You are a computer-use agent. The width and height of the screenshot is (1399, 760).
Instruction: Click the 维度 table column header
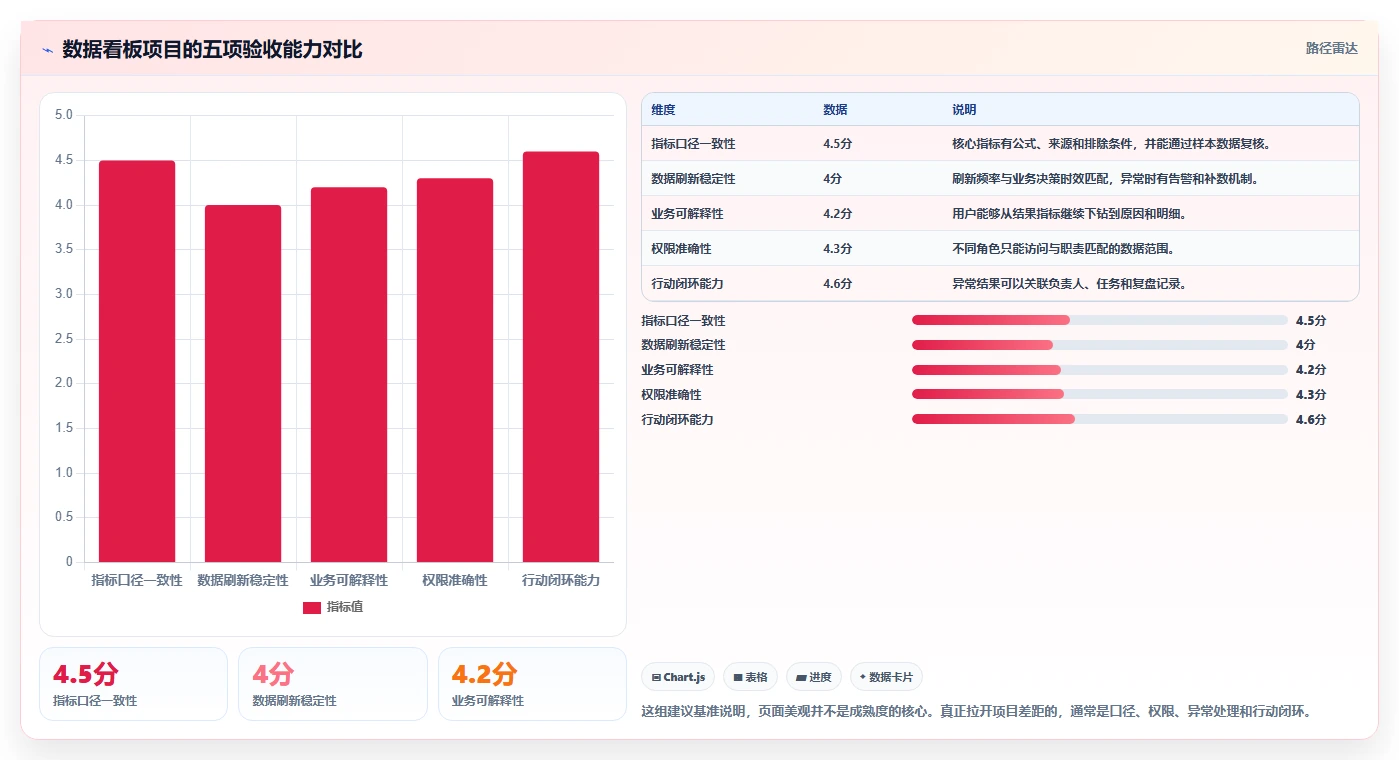(x=663, y=110)
